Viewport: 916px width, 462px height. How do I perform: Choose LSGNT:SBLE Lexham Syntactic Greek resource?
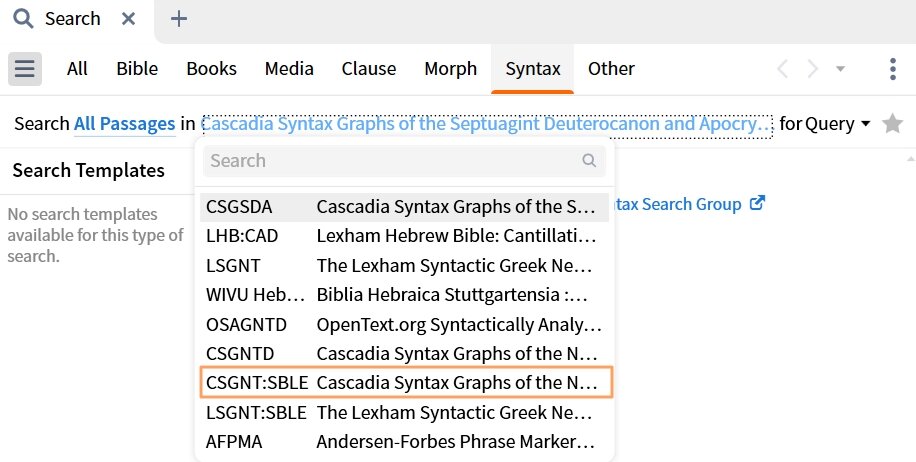click(404, 412)
